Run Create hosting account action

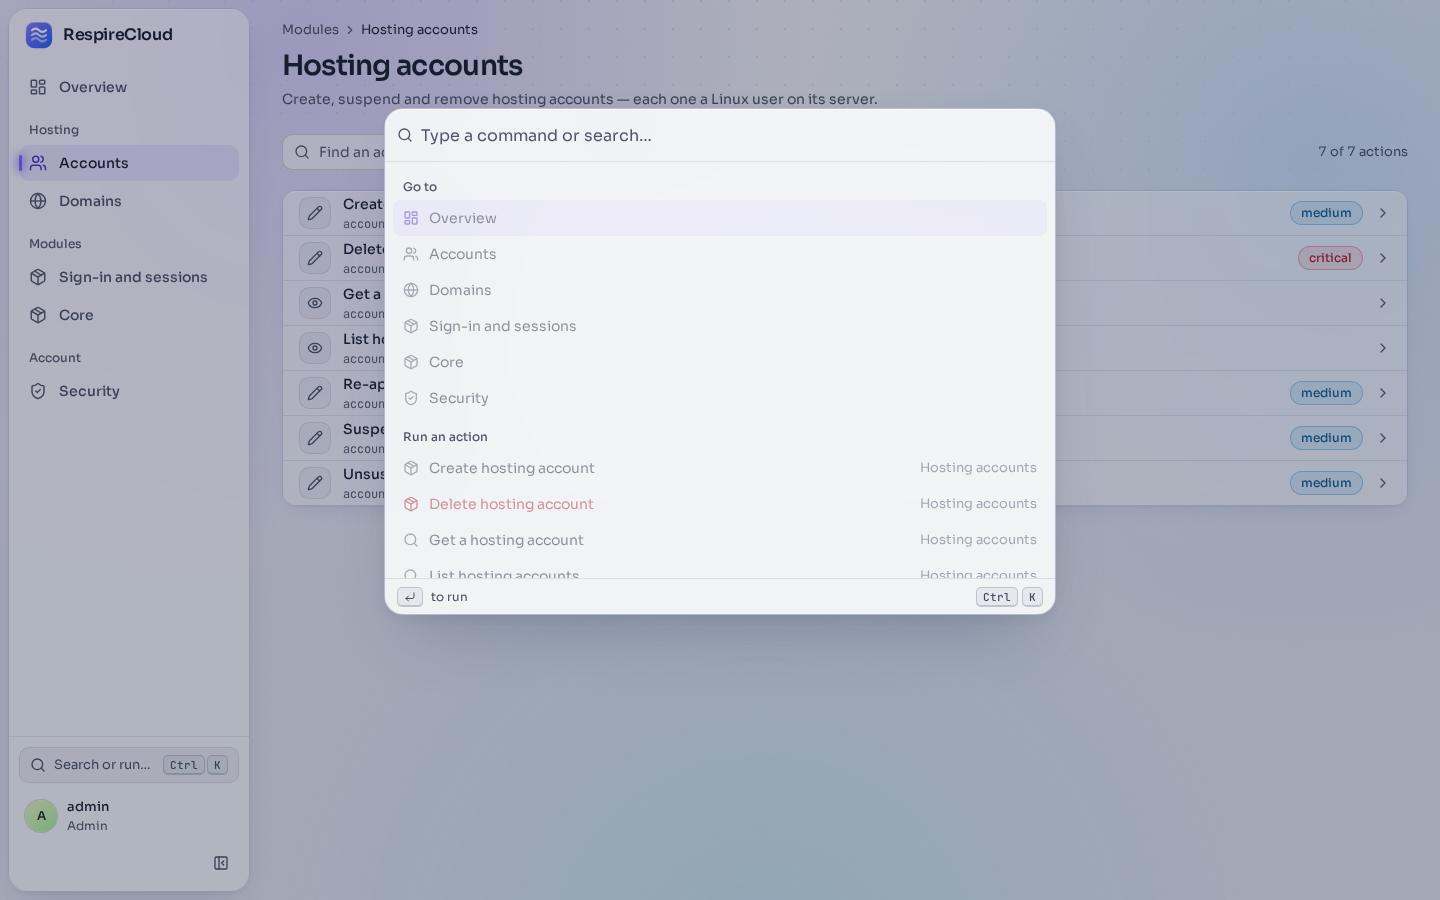(x=720, y=468)
